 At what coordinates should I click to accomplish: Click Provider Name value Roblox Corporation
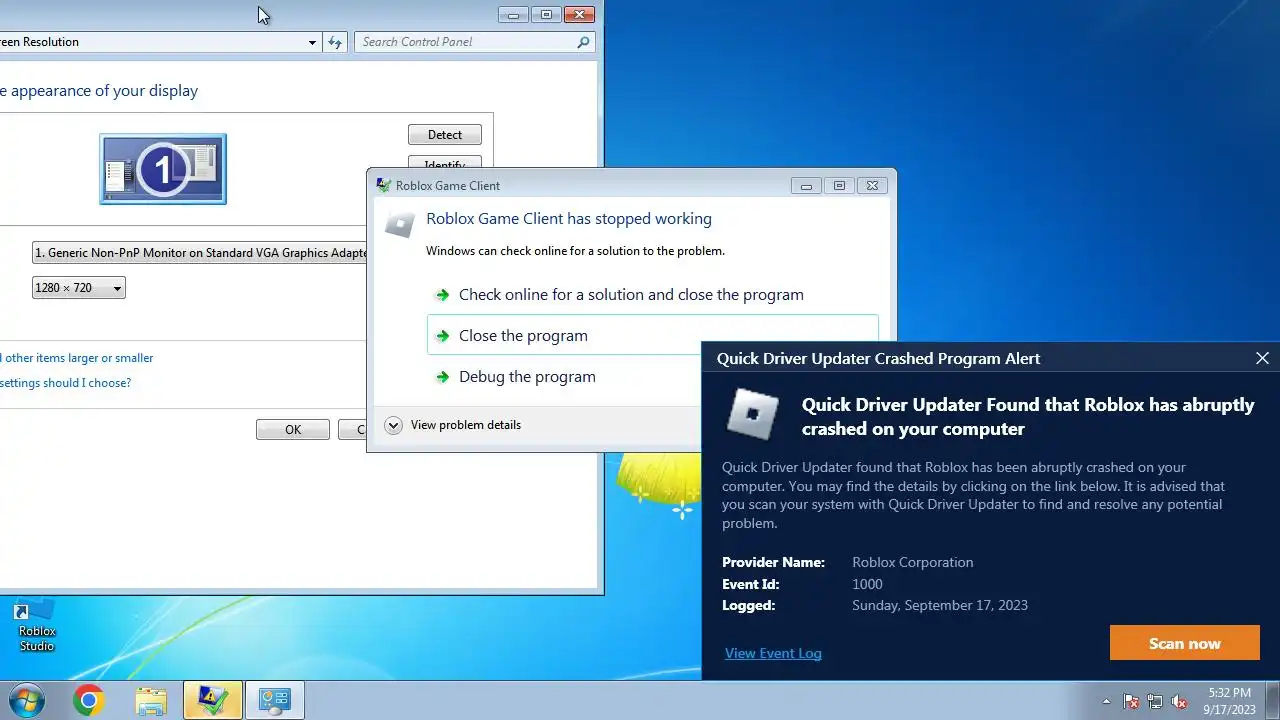(912, 562)
